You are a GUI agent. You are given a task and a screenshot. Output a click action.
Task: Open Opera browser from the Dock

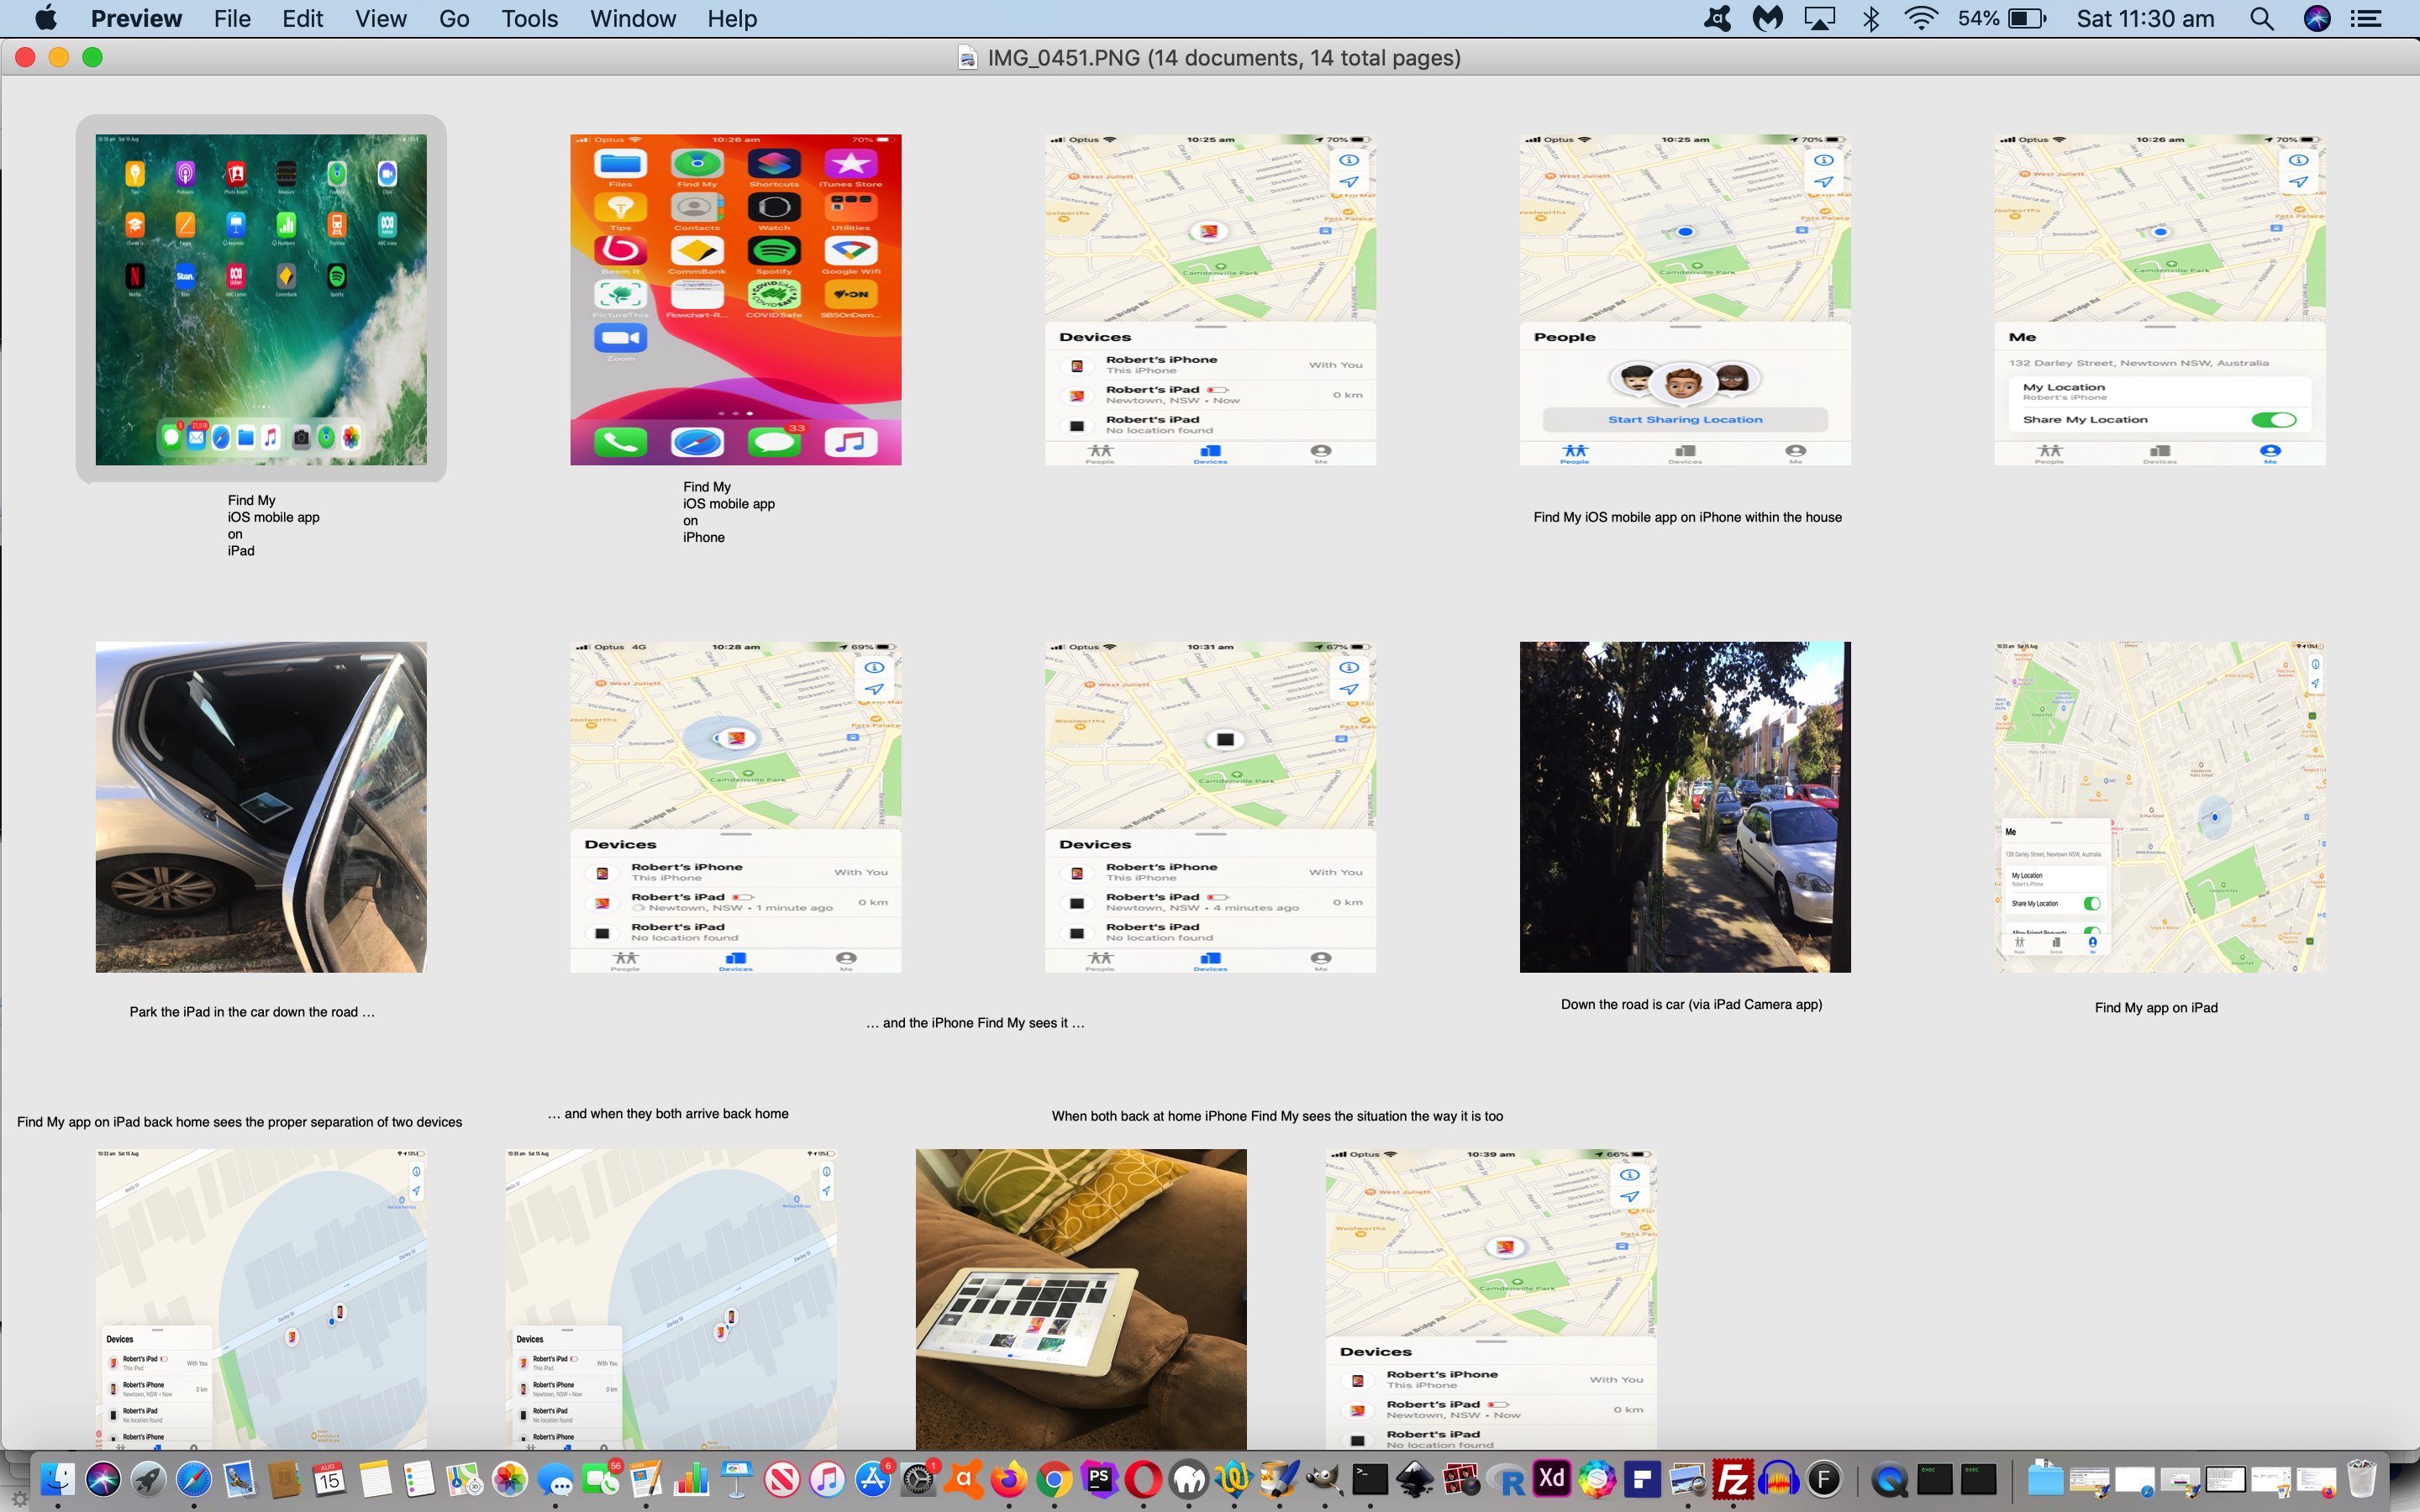pyautogui.click(x=1143, y=1479)
